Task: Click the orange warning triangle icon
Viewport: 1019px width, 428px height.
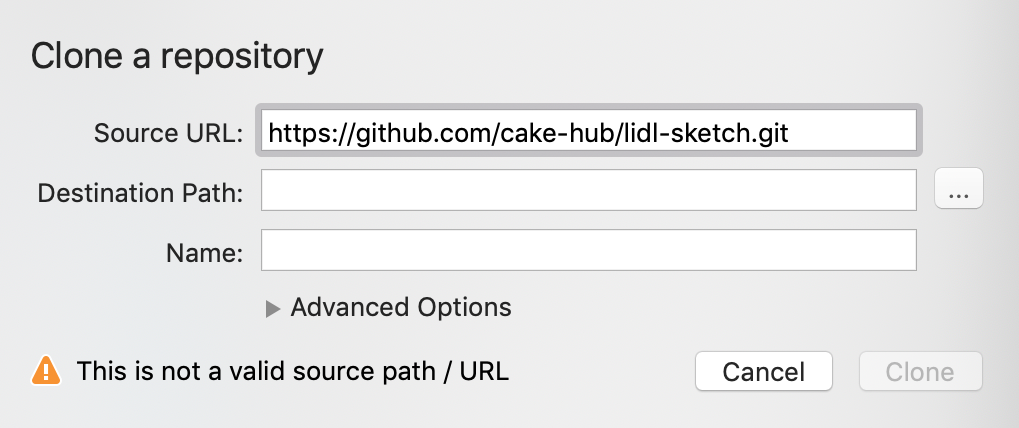Action: [x=45, y=371]
